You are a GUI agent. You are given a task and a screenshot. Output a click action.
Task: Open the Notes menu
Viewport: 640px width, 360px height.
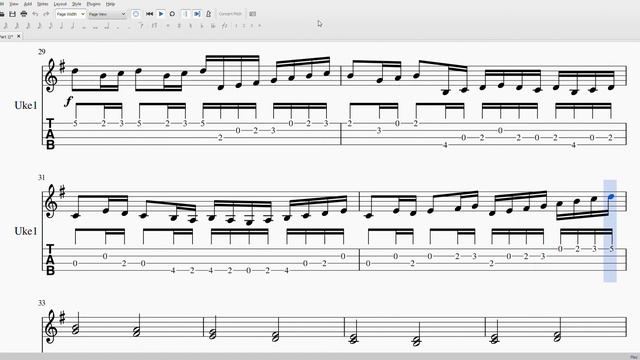(x=42, y=4)
